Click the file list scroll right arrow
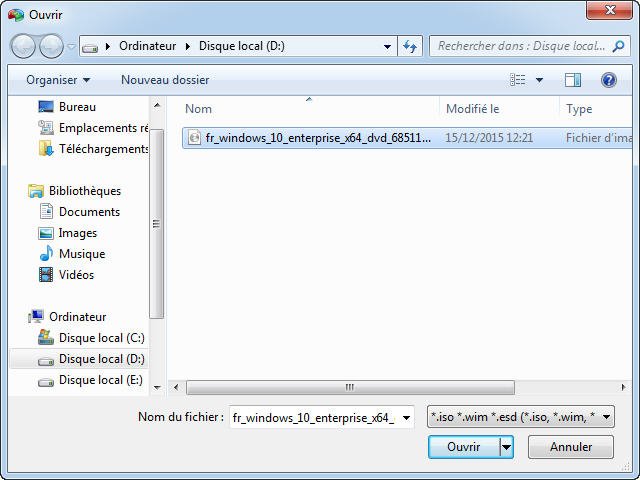The image size is (640, 480). pos(624,387)
